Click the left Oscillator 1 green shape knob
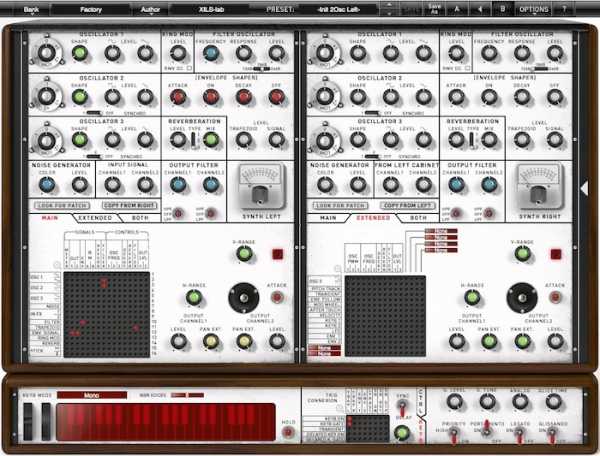 point(80,53)
